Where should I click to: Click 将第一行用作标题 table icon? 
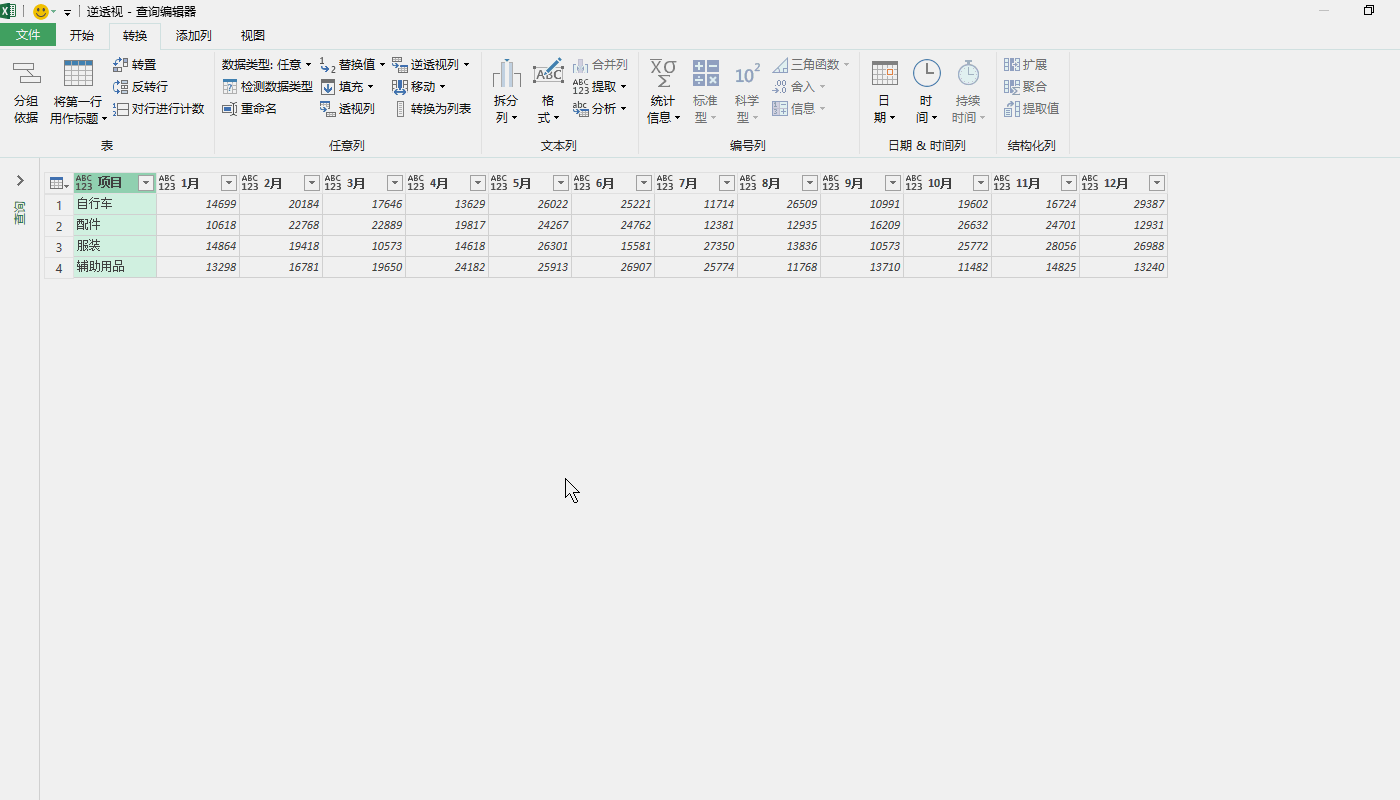[78, 73]
